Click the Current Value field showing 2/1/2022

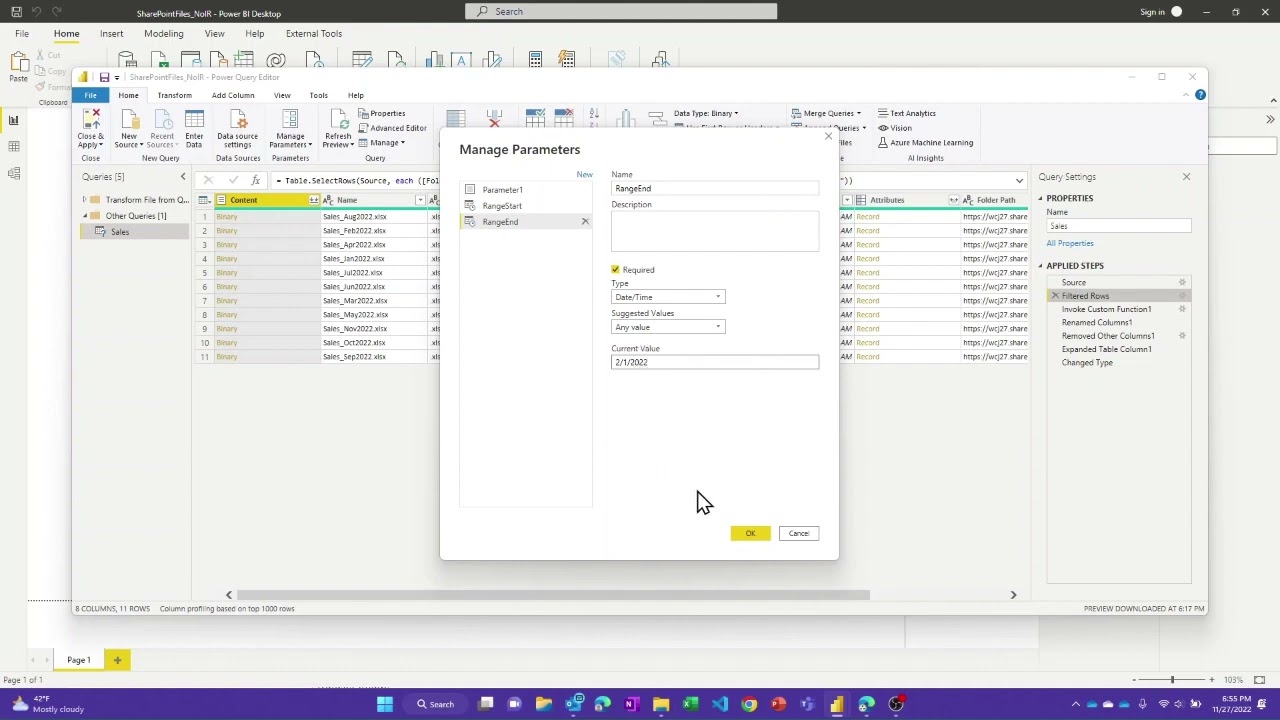[715, 362]
